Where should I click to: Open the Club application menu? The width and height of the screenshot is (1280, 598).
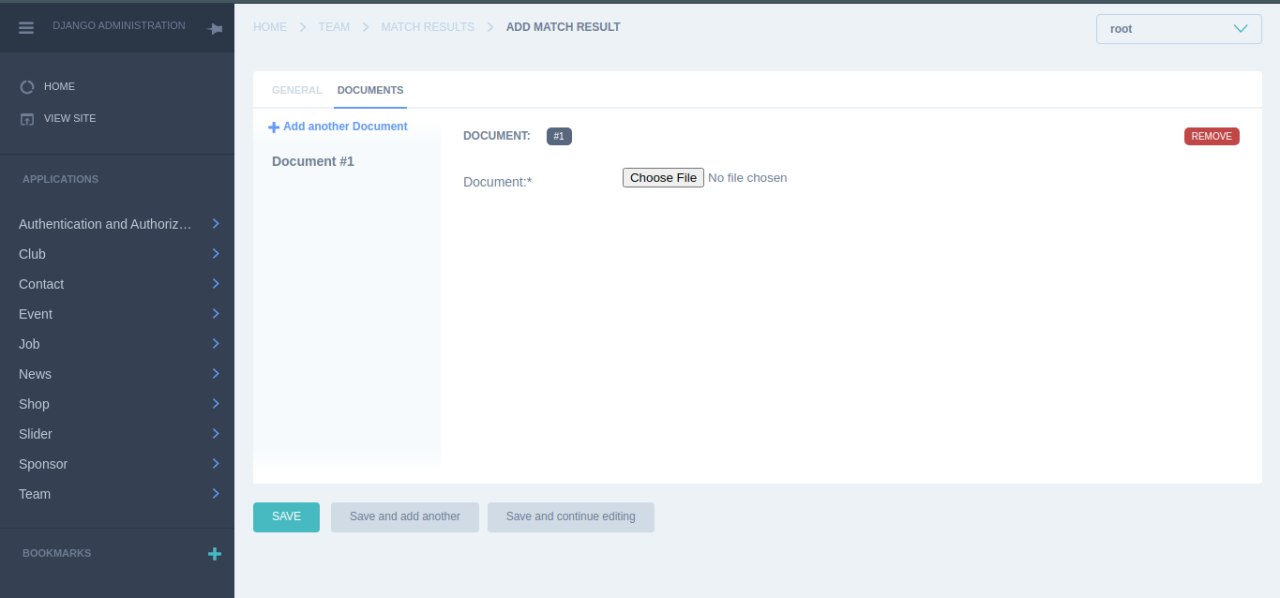tap(32, 254)
